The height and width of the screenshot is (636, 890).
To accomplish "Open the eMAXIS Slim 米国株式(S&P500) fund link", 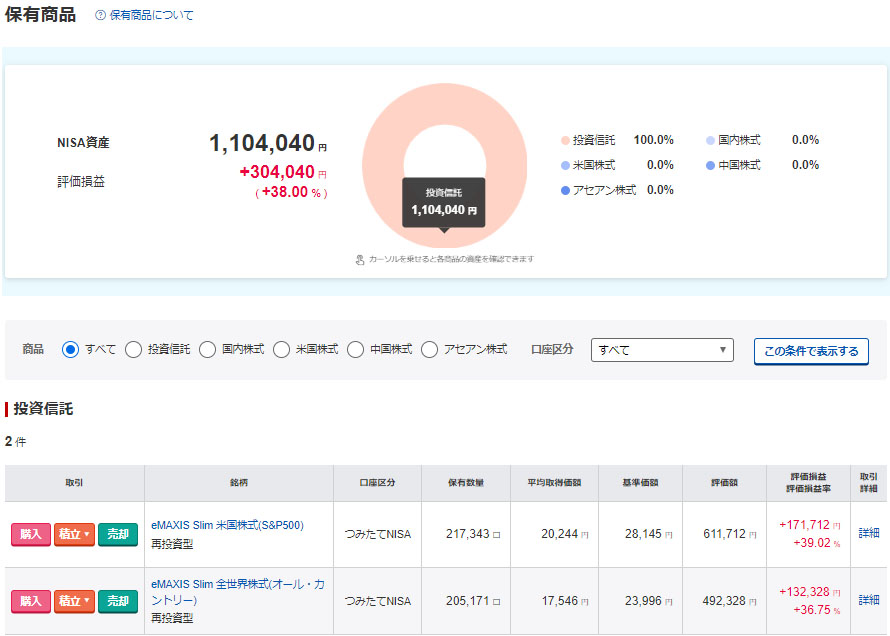I will tap(227, 525).
